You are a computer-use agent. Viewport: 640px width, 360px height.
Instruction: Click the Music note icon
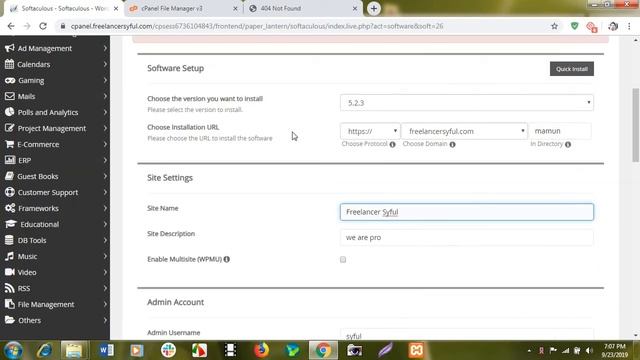[x=9, y=256]
